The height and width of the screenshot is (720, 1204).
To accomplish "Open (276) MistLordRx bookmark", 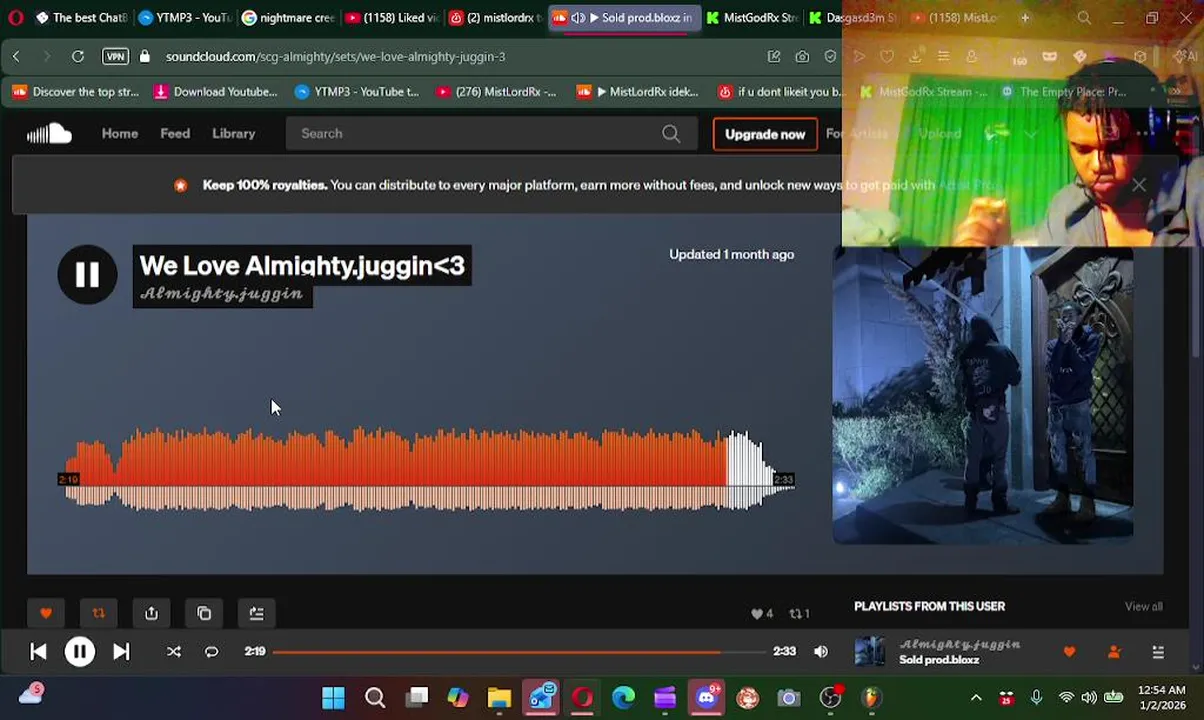I will (496, 92).
